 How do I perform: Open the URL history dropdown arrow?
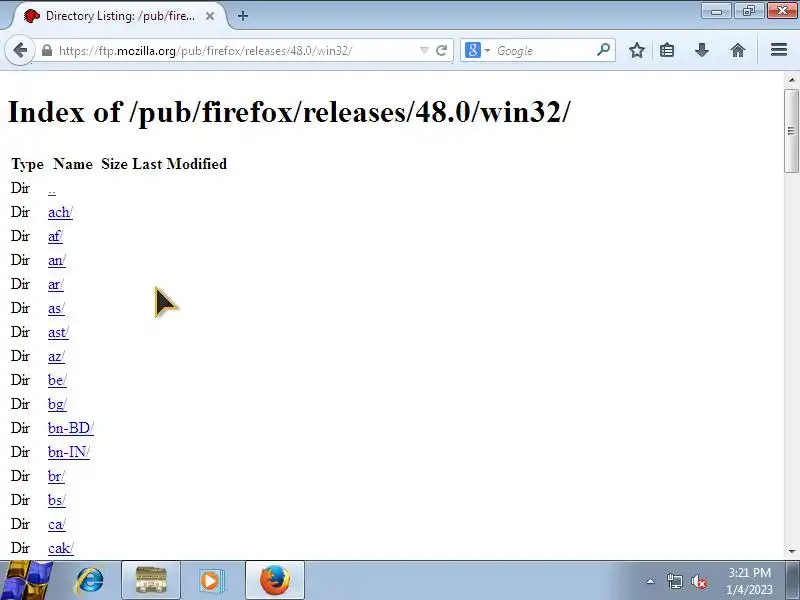pos(423,51)
